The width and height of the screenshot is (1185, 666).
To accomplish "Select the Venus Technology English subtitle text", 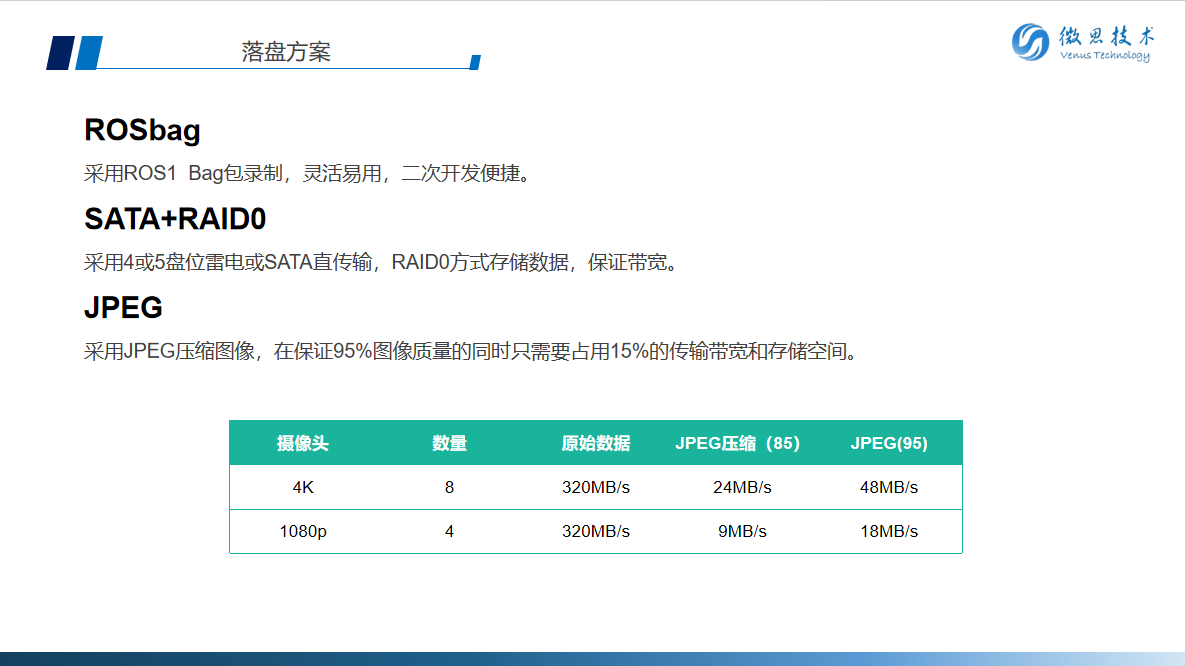I will pyautogui.click(x=1105, y=56).
